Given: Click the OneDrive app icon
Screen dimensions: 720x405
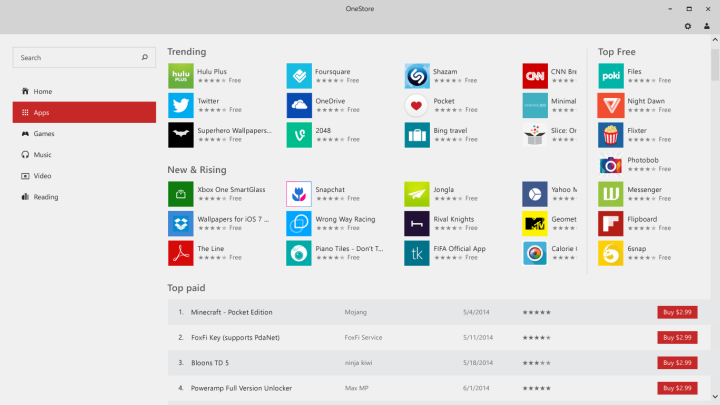Looking at the screenshot, I should pos(299,106).
